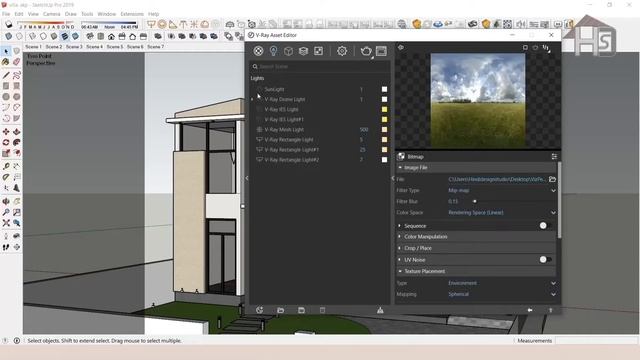Open the Extensions menu
The image size is (640, 360).
pyautogui.click(x=132, y=14)
